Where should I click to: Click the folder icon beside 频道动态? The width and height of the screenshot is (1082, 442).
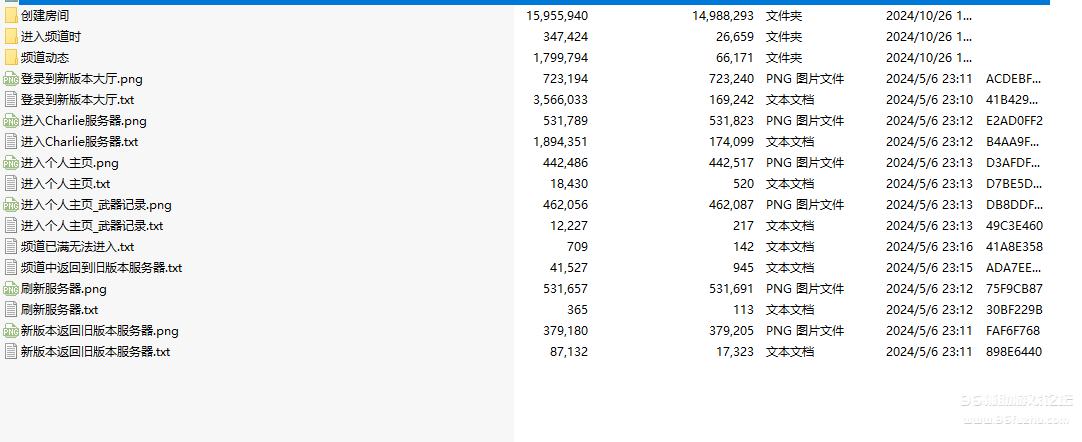[11, 58]
